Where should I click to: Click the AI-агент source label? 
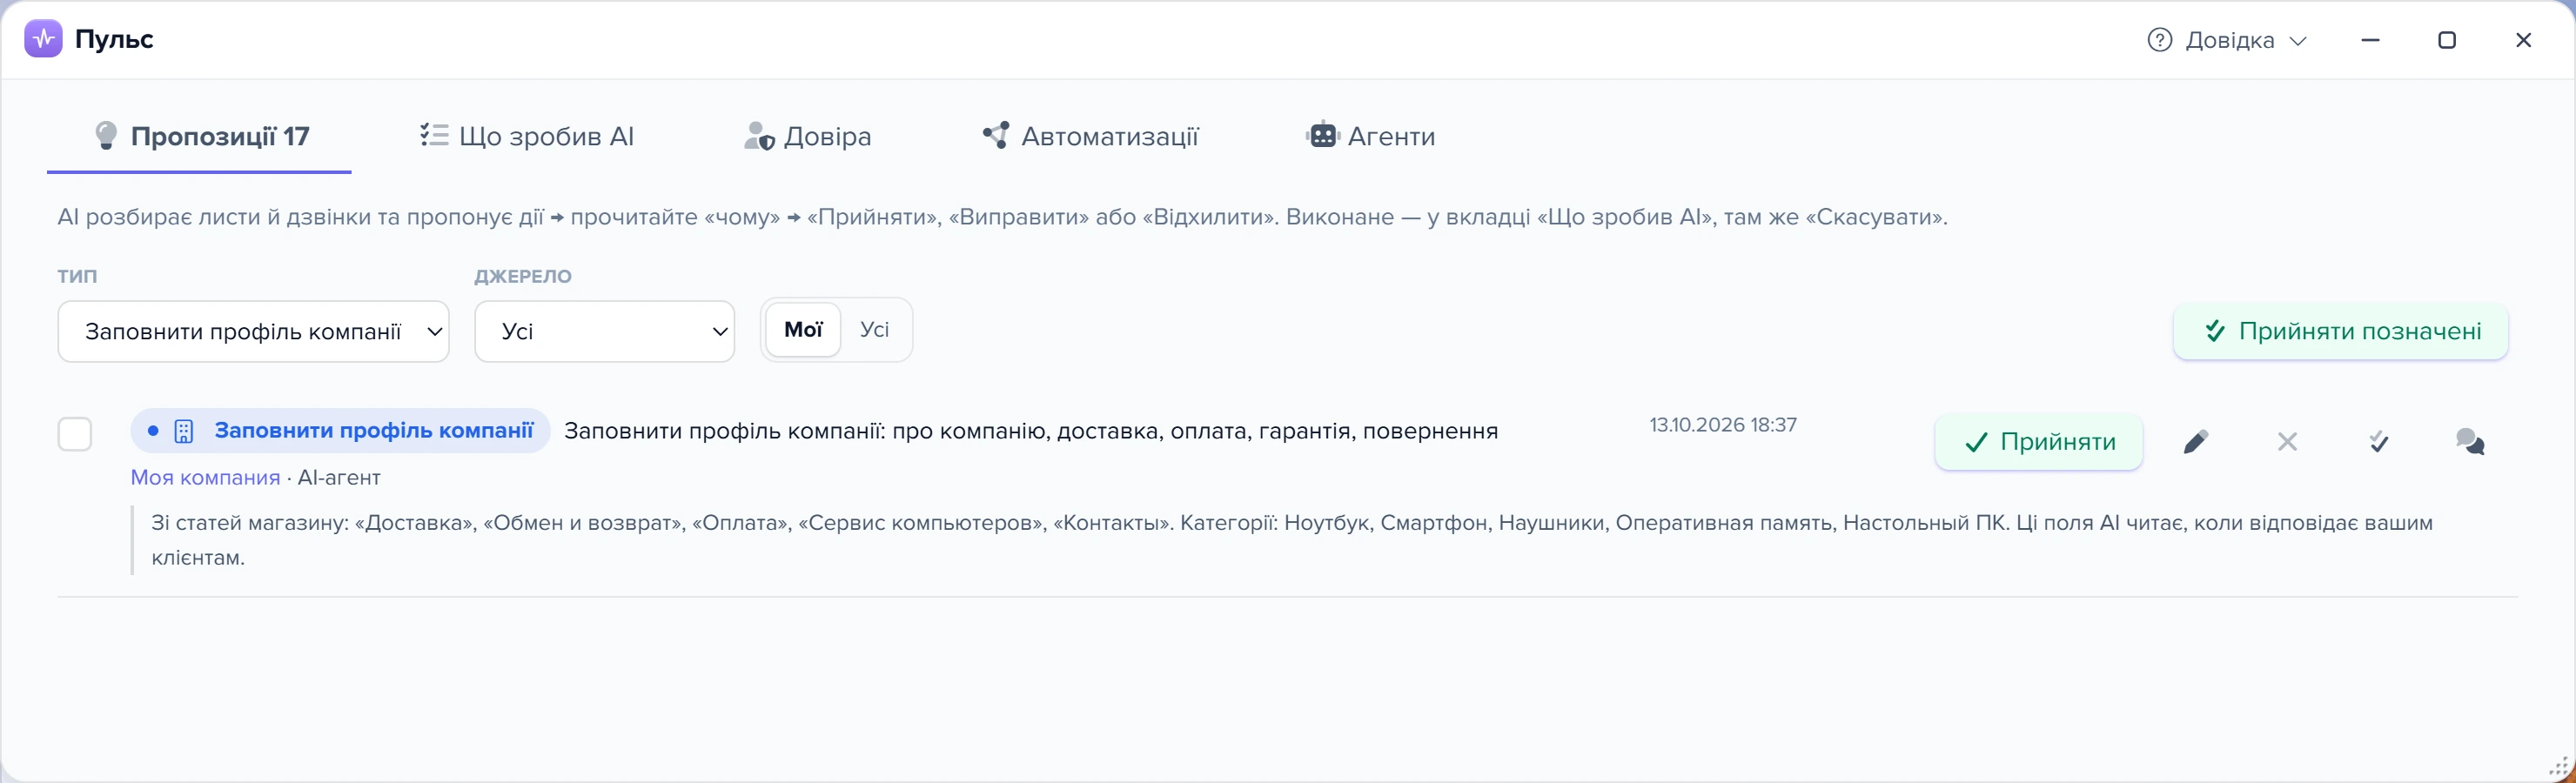click(x=339, y=478)
